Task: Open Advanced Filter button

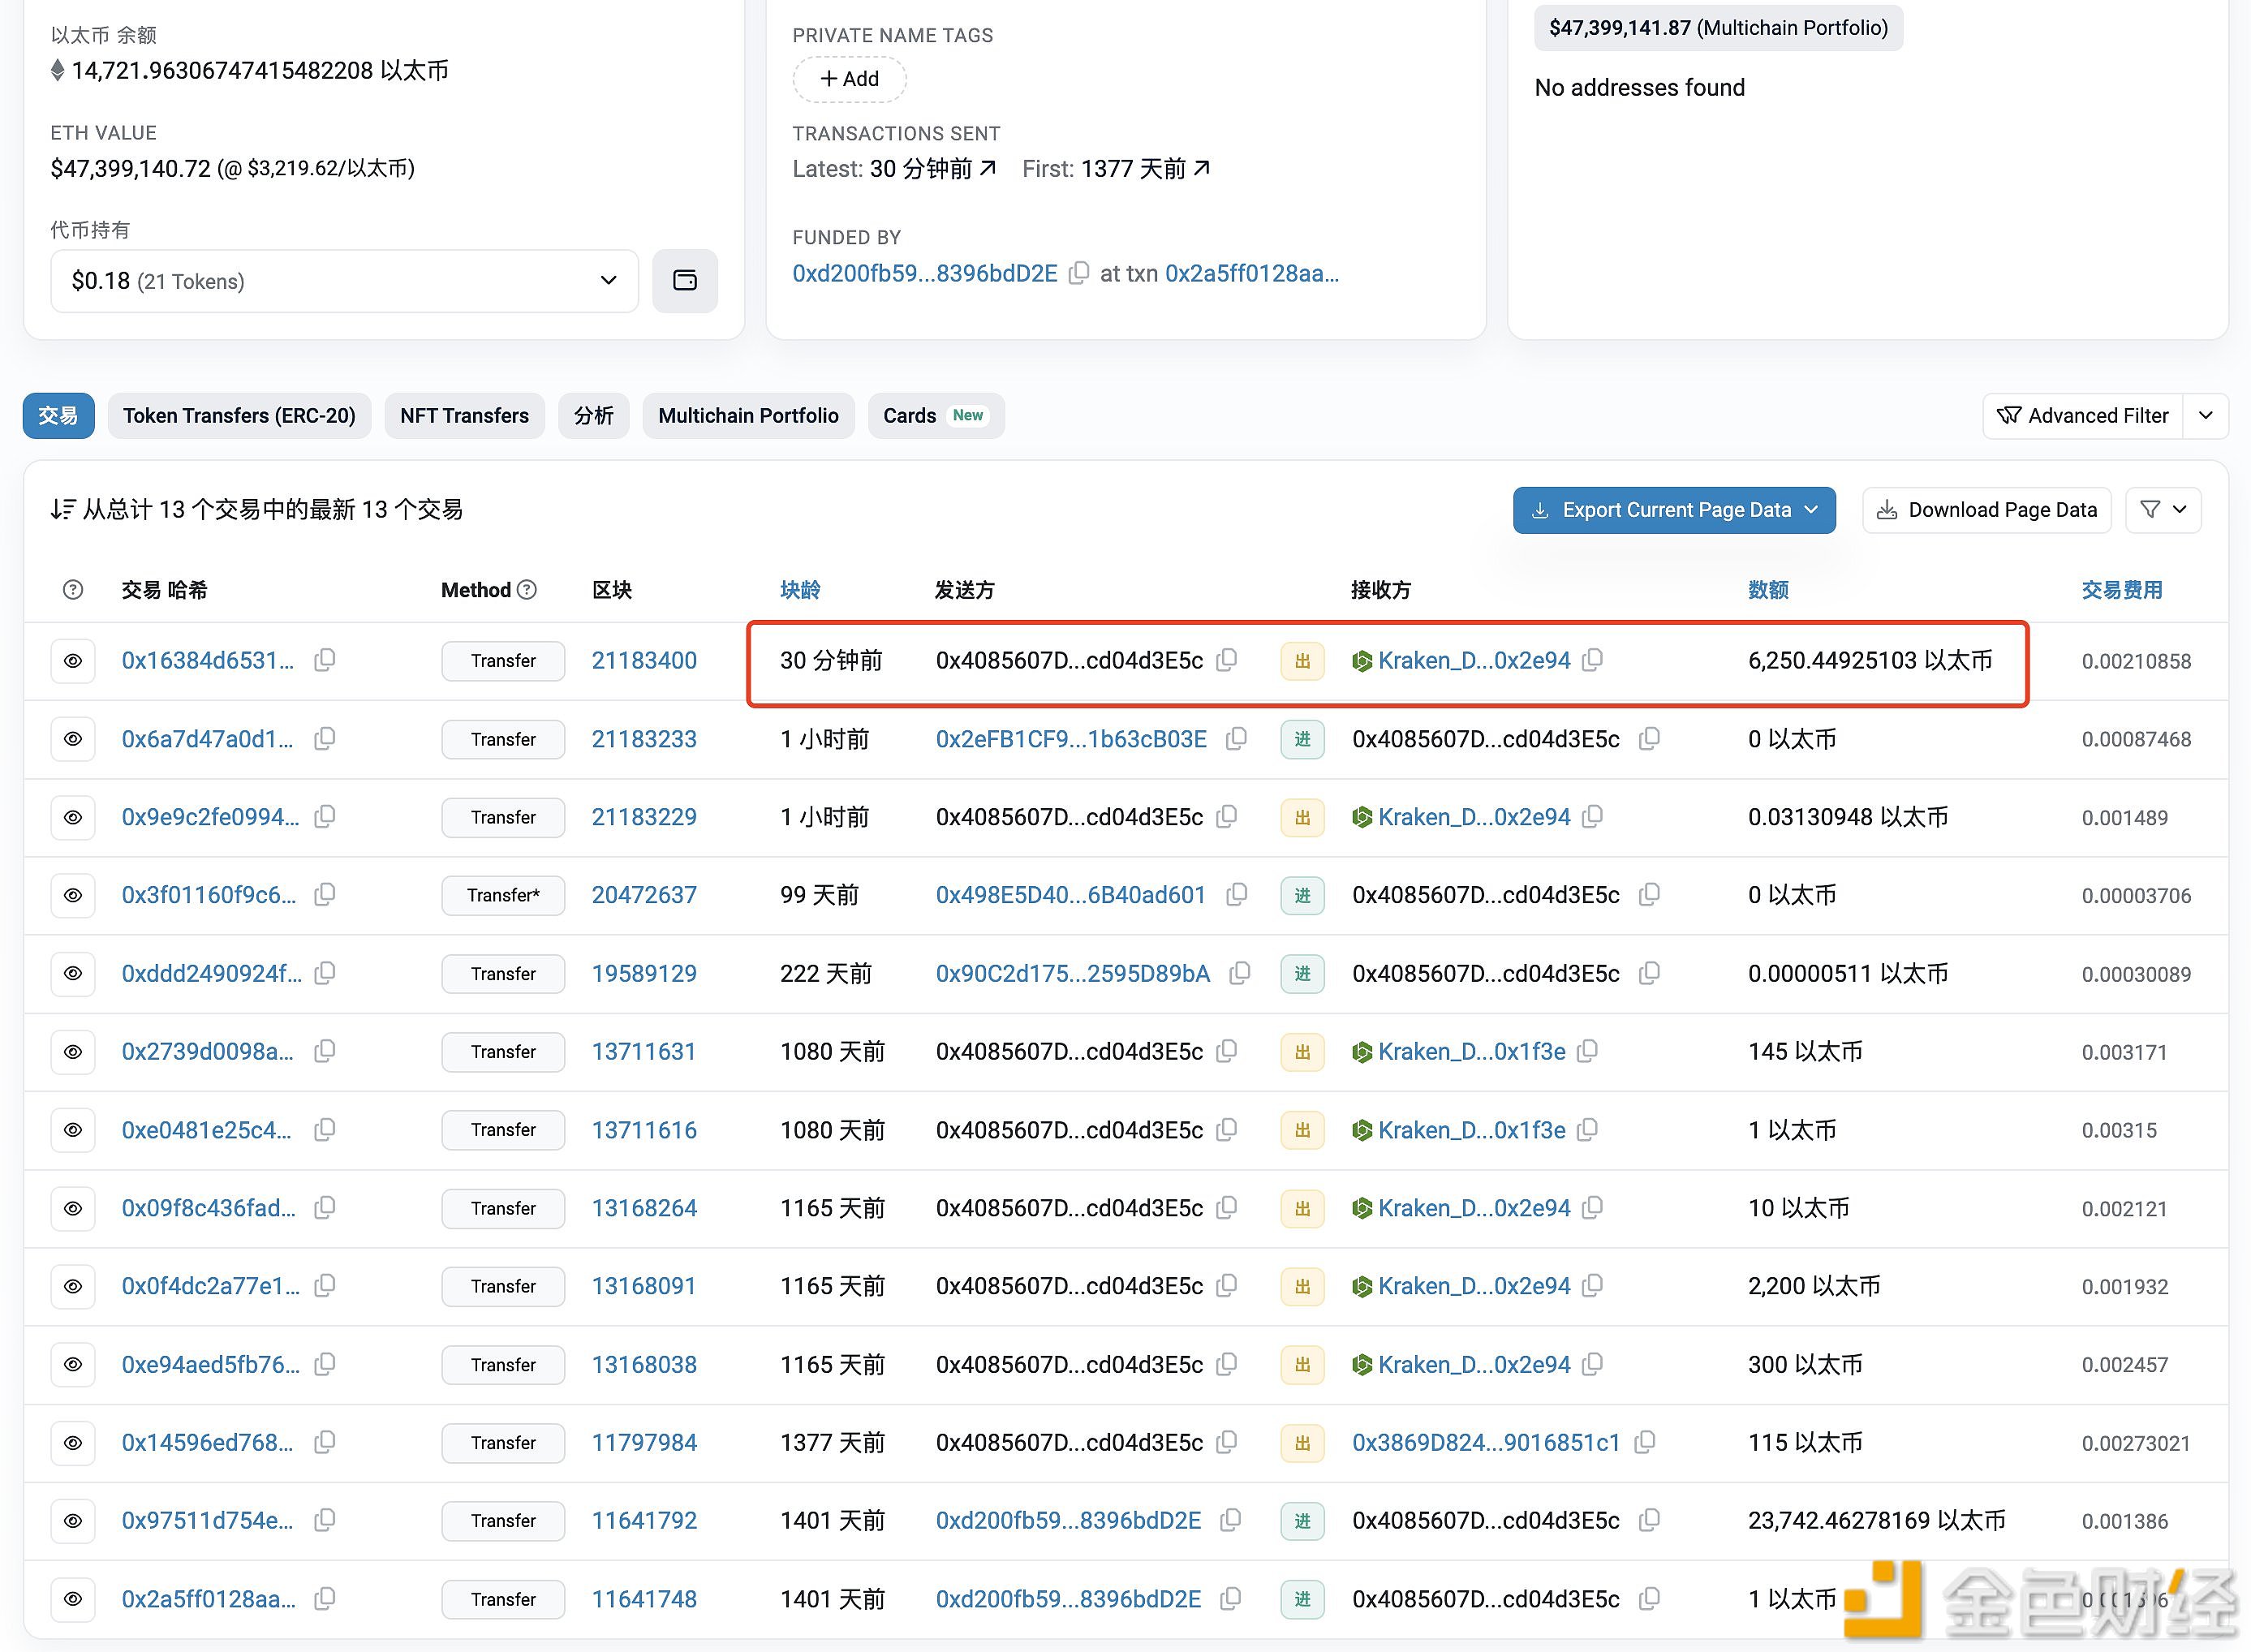Action: click(x=2083, y=416)
